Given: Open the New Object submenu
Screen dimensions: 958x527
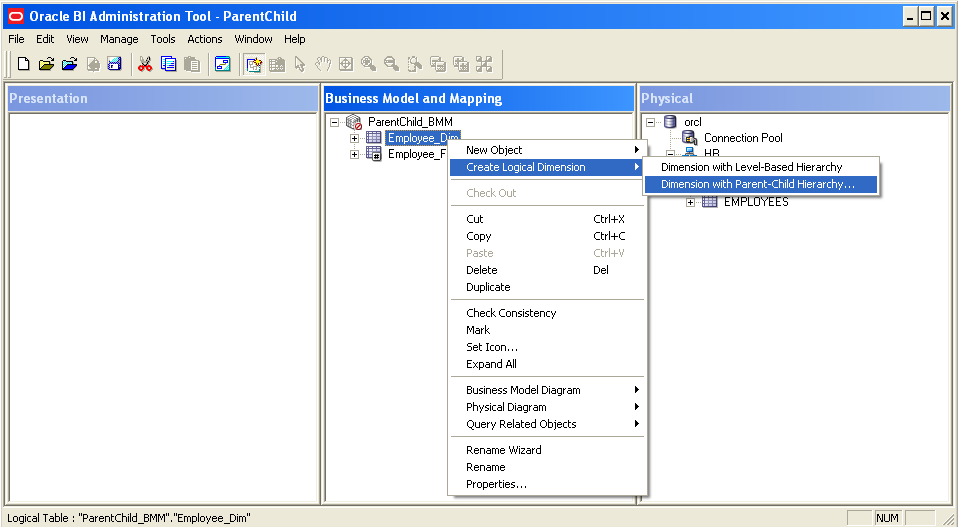Looking at the screenshot, I should point(547,150).
